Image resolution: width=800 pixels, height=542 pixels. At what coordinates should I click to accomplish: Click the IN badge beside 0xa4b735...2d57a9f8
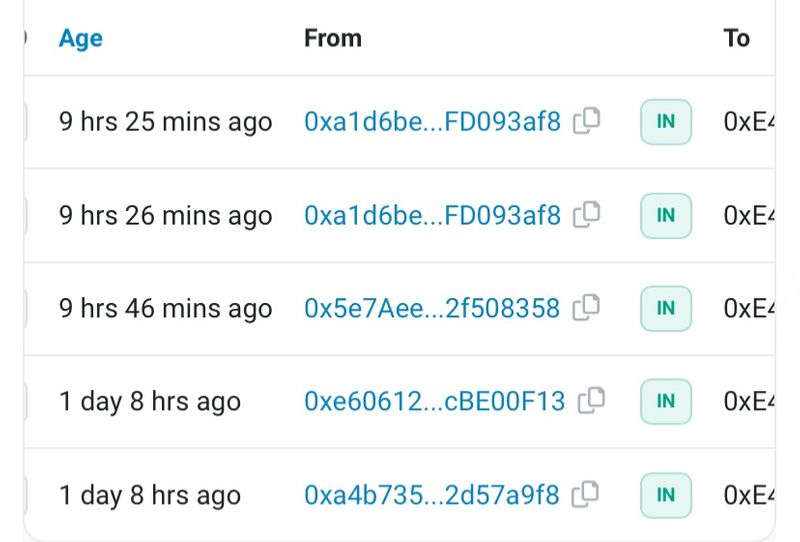point(665,495)
